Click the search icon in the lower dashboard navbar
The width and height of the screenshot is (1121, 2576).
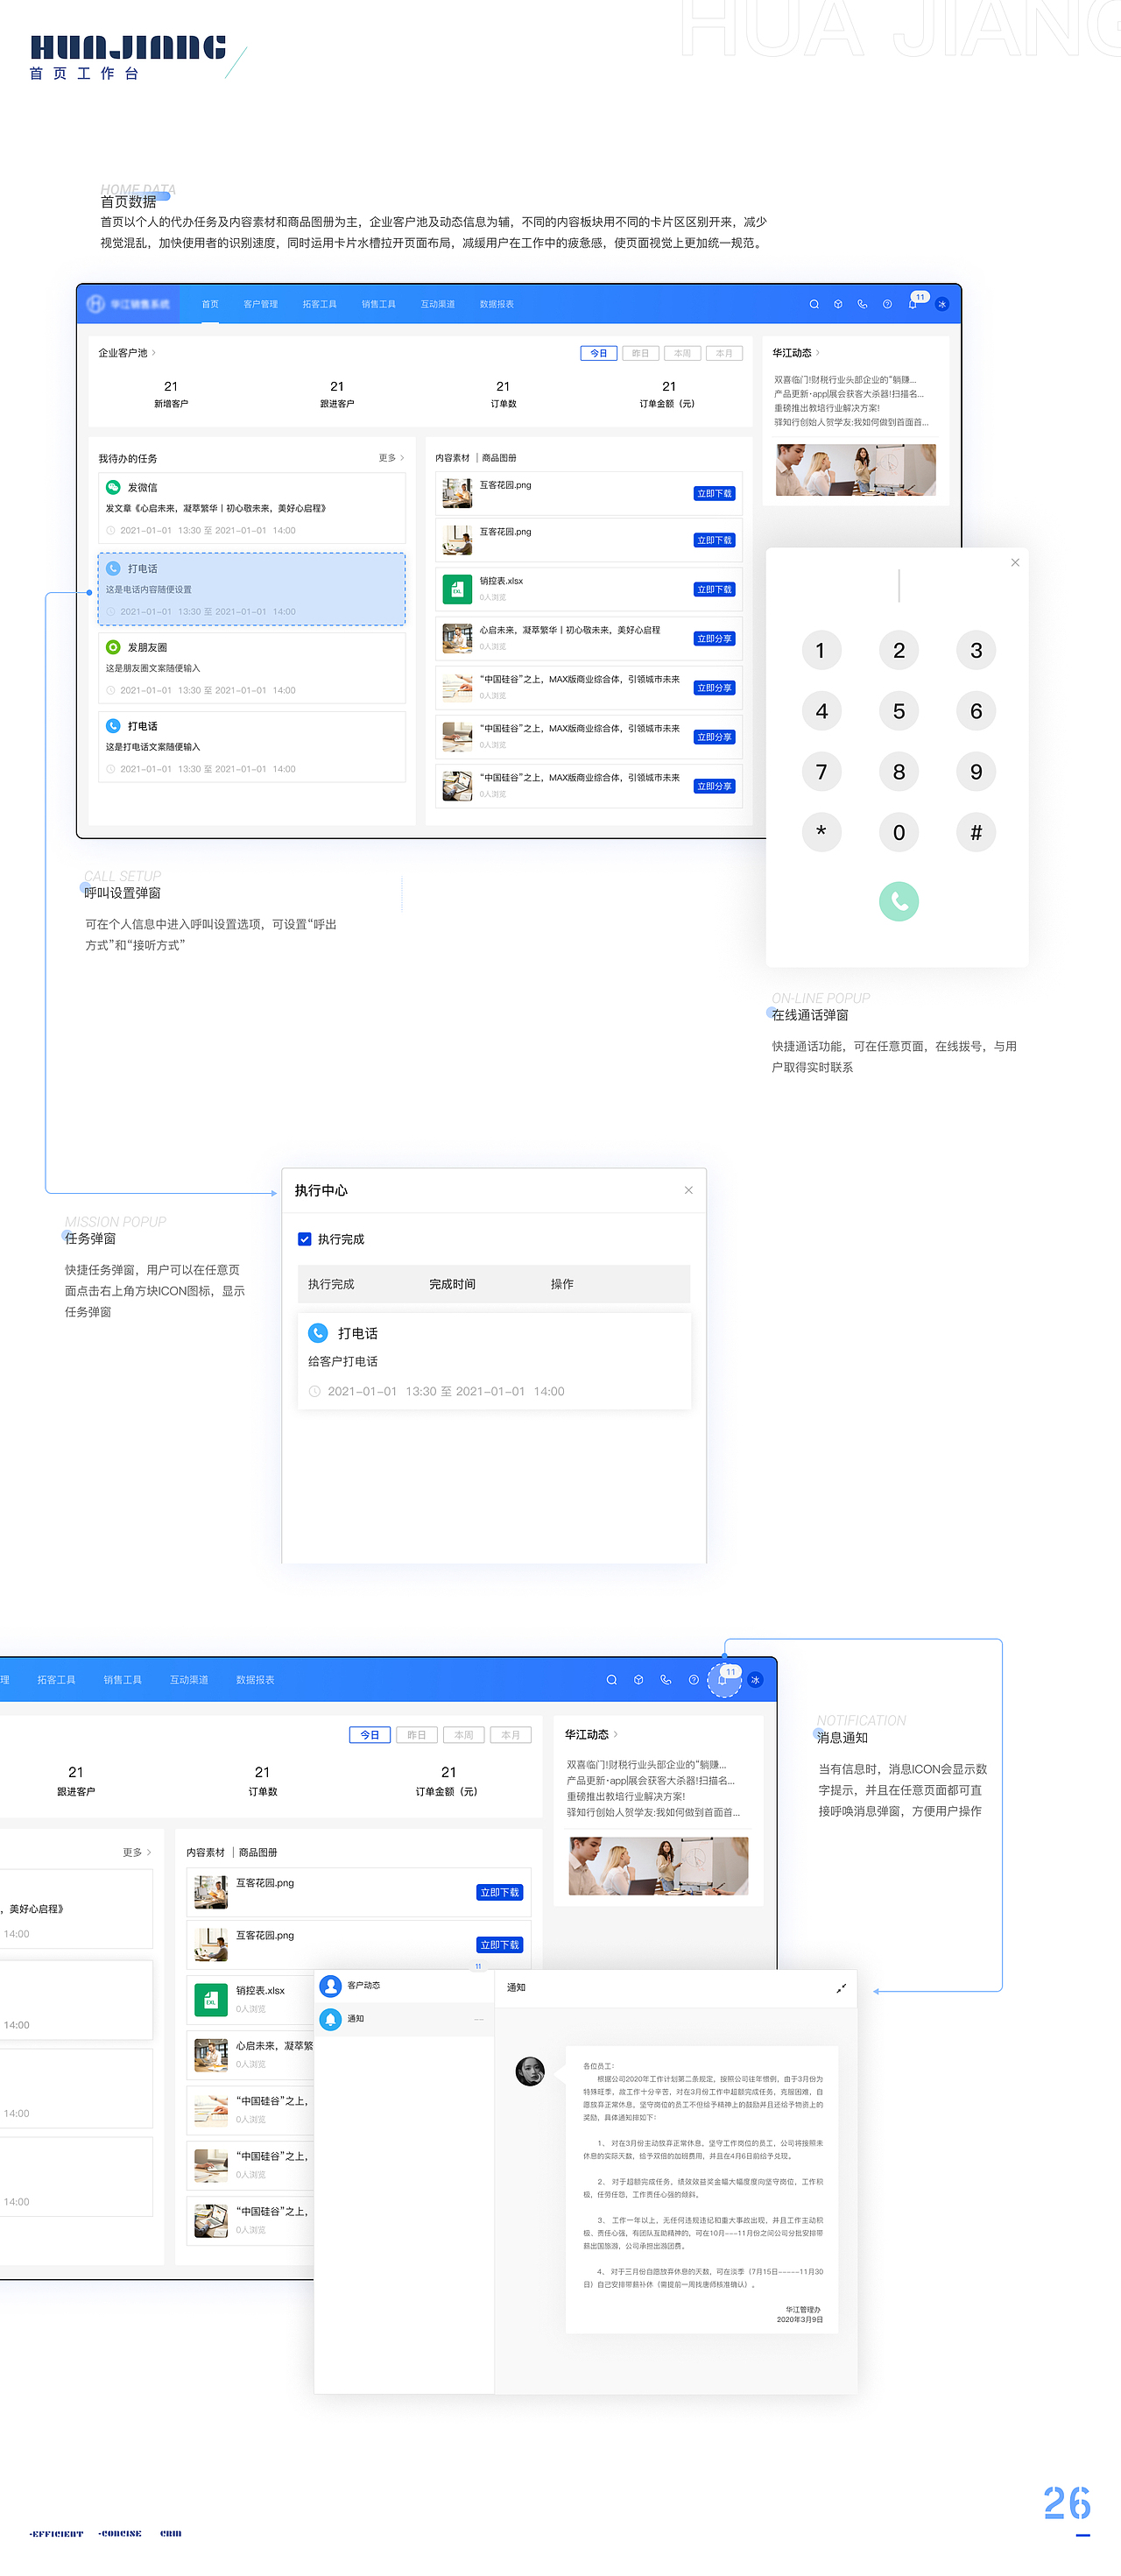point(611,1680)
